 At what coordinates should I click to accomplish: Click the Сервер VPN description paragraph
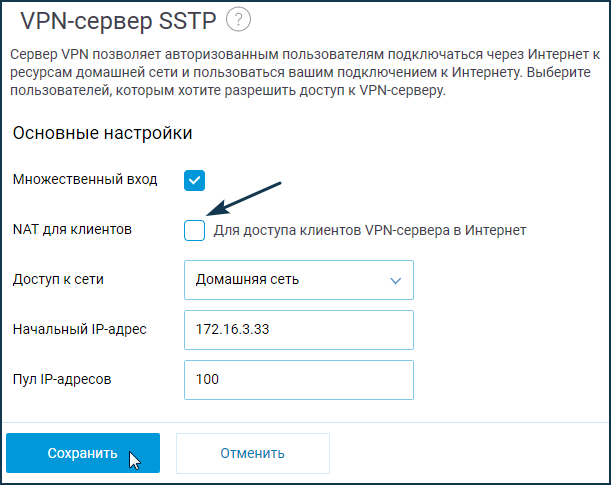(x=305, y=72)
